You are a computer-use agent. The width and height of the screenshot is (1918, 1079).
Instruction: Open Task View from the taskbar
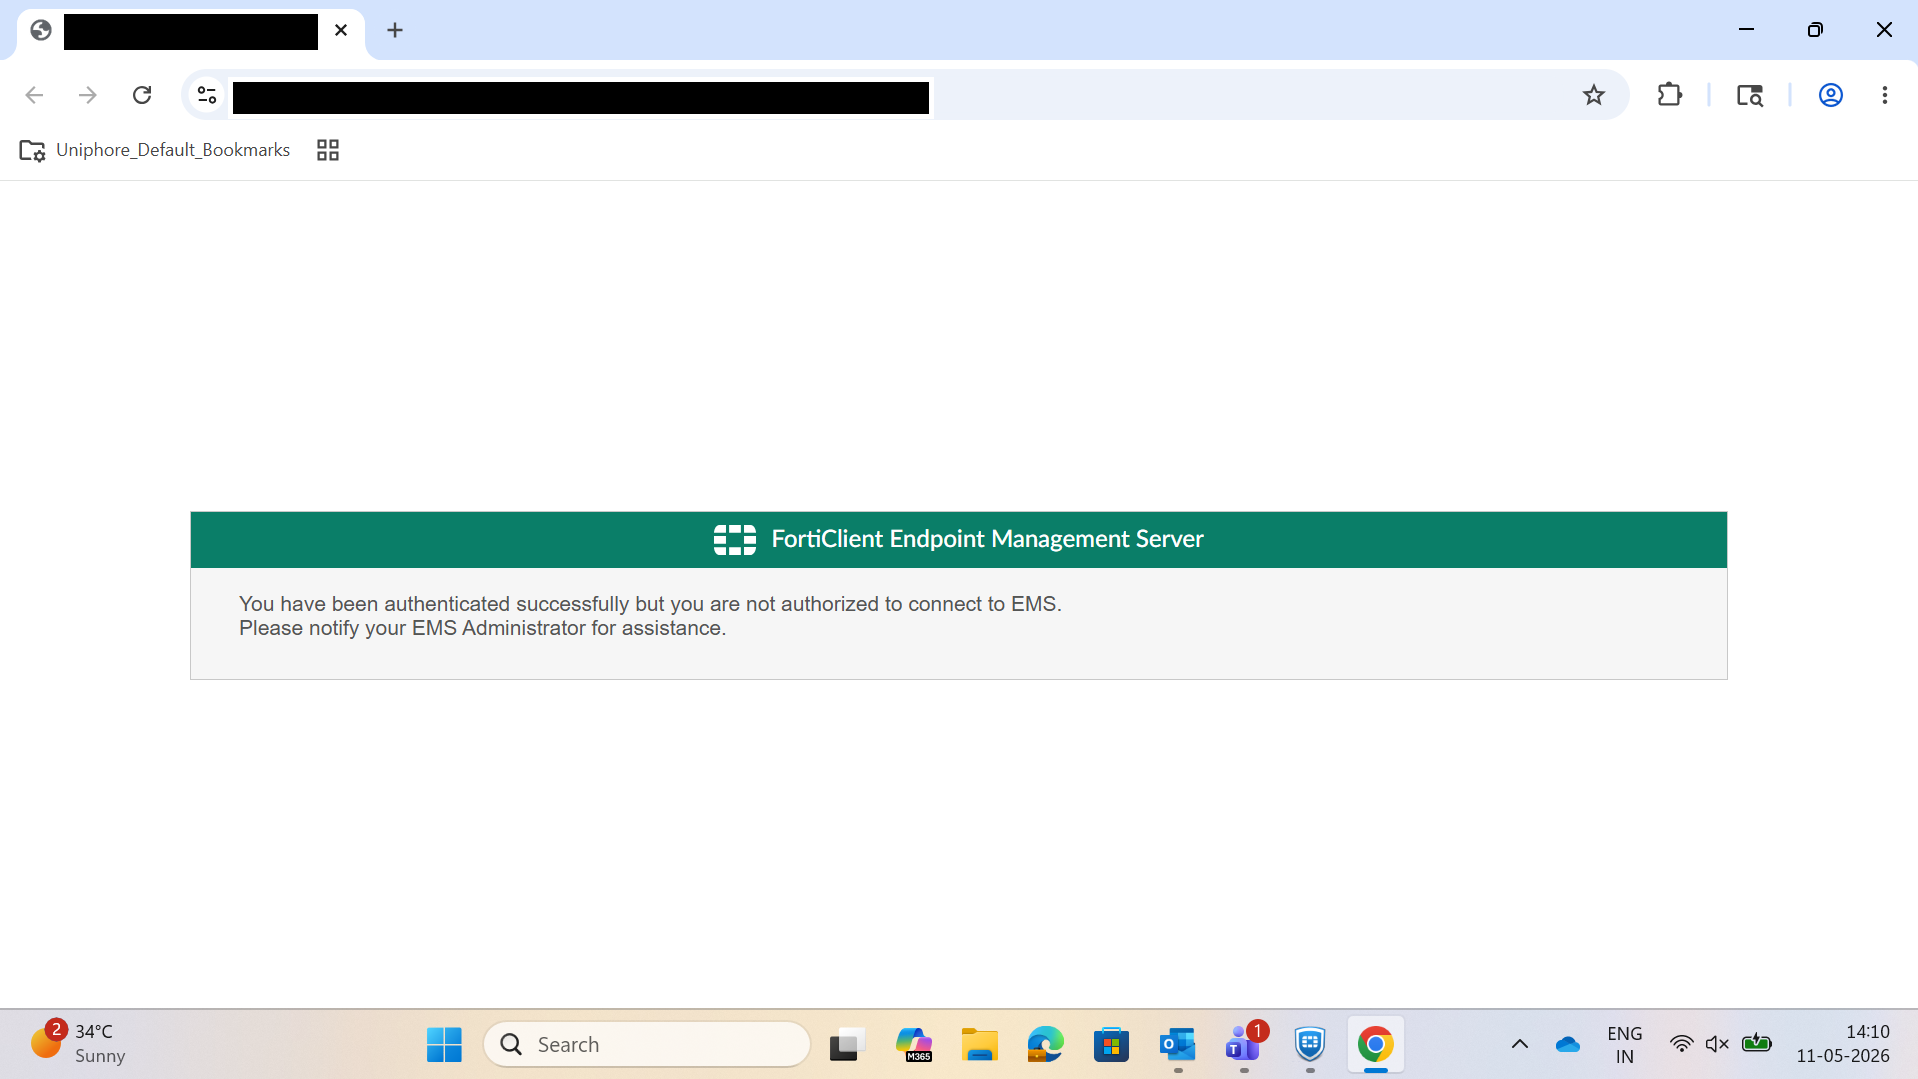pos(847,1045)
